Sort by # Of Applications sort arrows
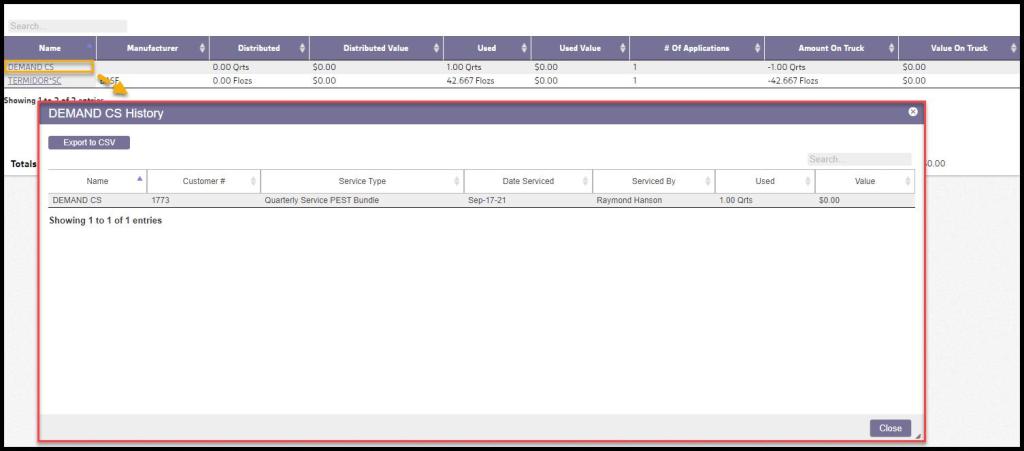Image resolution: width=1024 pixels, height=451 pixels. tap(757, 48)
